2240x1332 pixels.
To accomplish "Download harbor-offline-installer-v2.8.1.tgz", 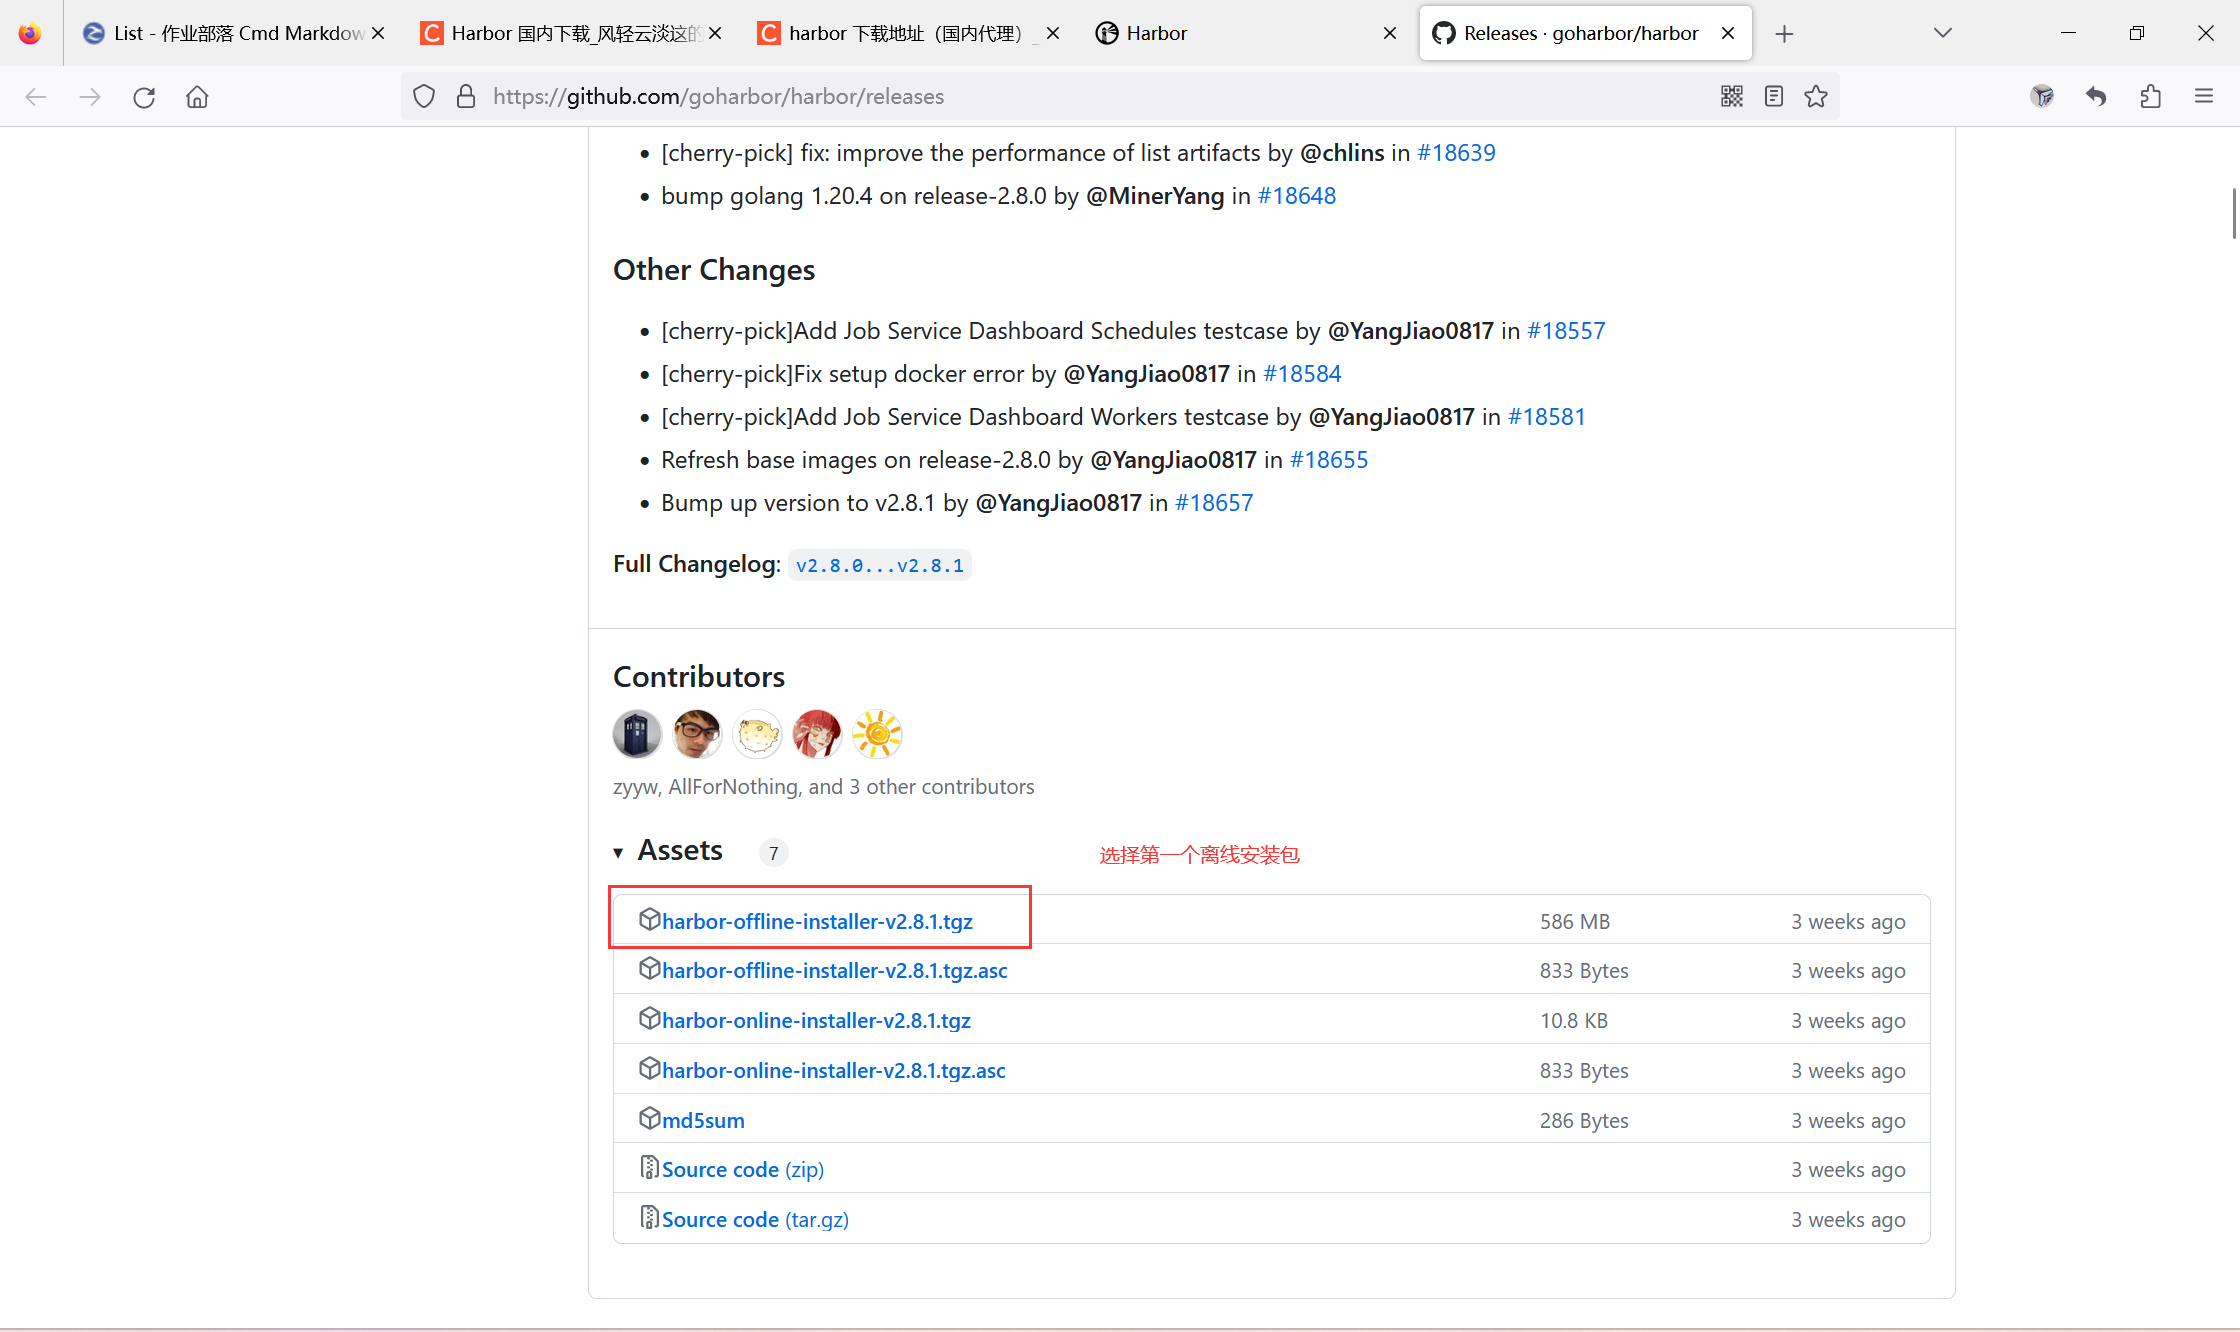I will coord(817,921).
